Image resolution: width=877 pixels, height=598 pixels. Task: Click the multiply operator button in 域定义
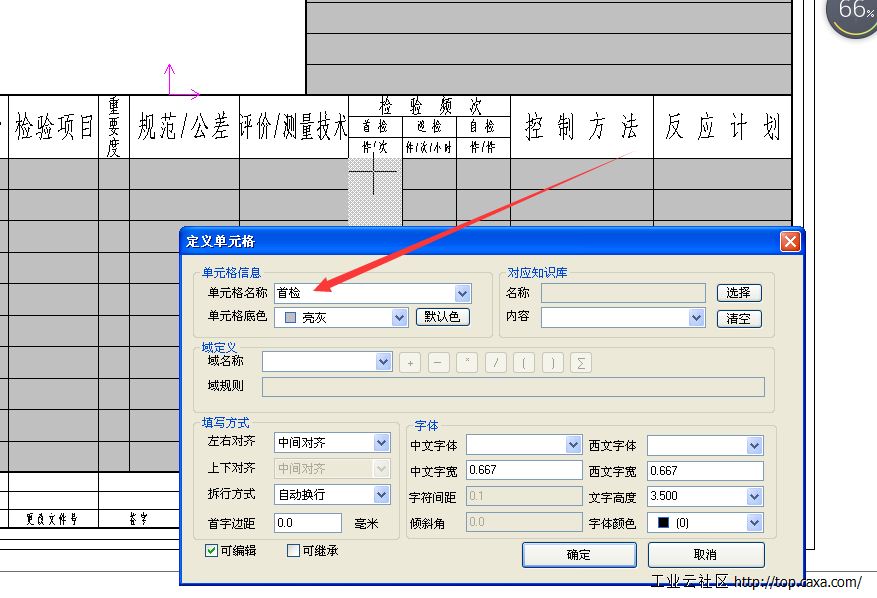467,363
